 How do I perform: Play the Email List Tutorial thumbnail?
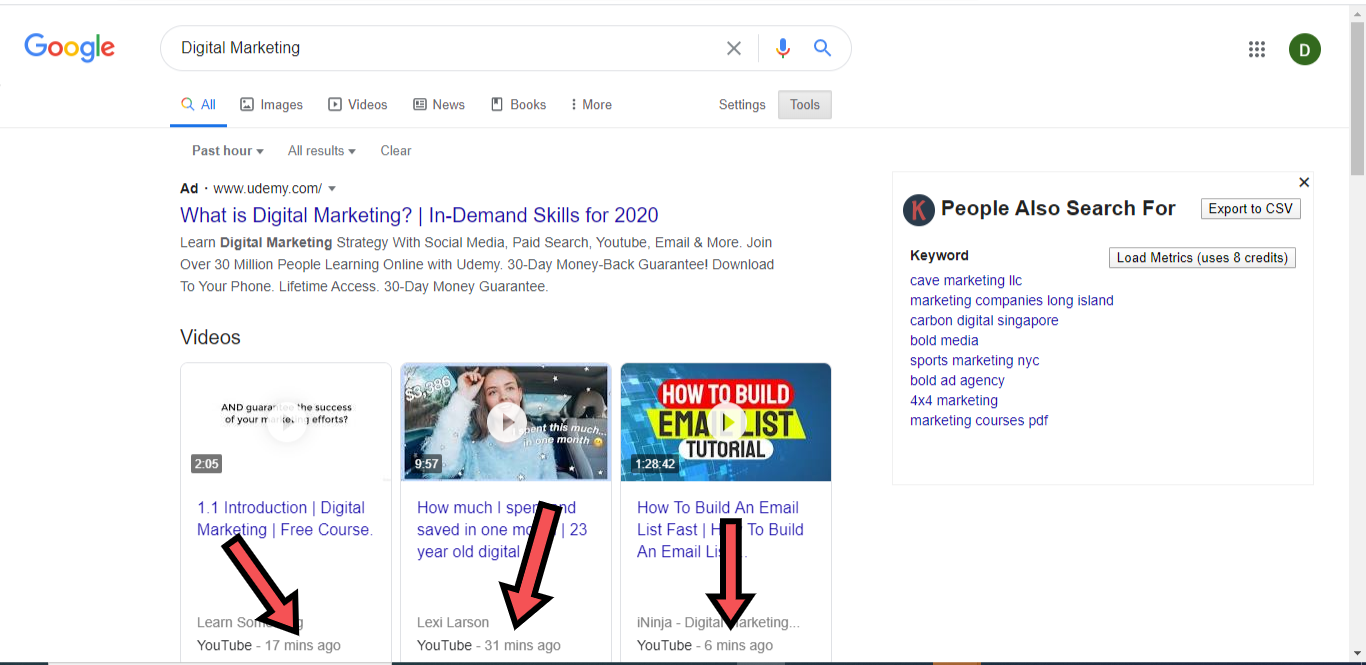click(x=726, y=422)
